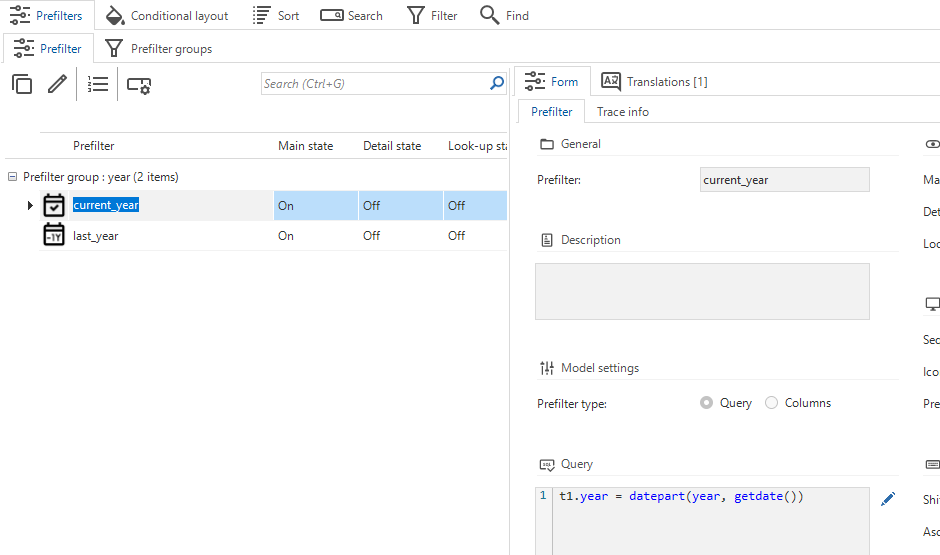The image size is (940, 555).
Task: Click the numbered list order icon
Action: tap(98, 84)
